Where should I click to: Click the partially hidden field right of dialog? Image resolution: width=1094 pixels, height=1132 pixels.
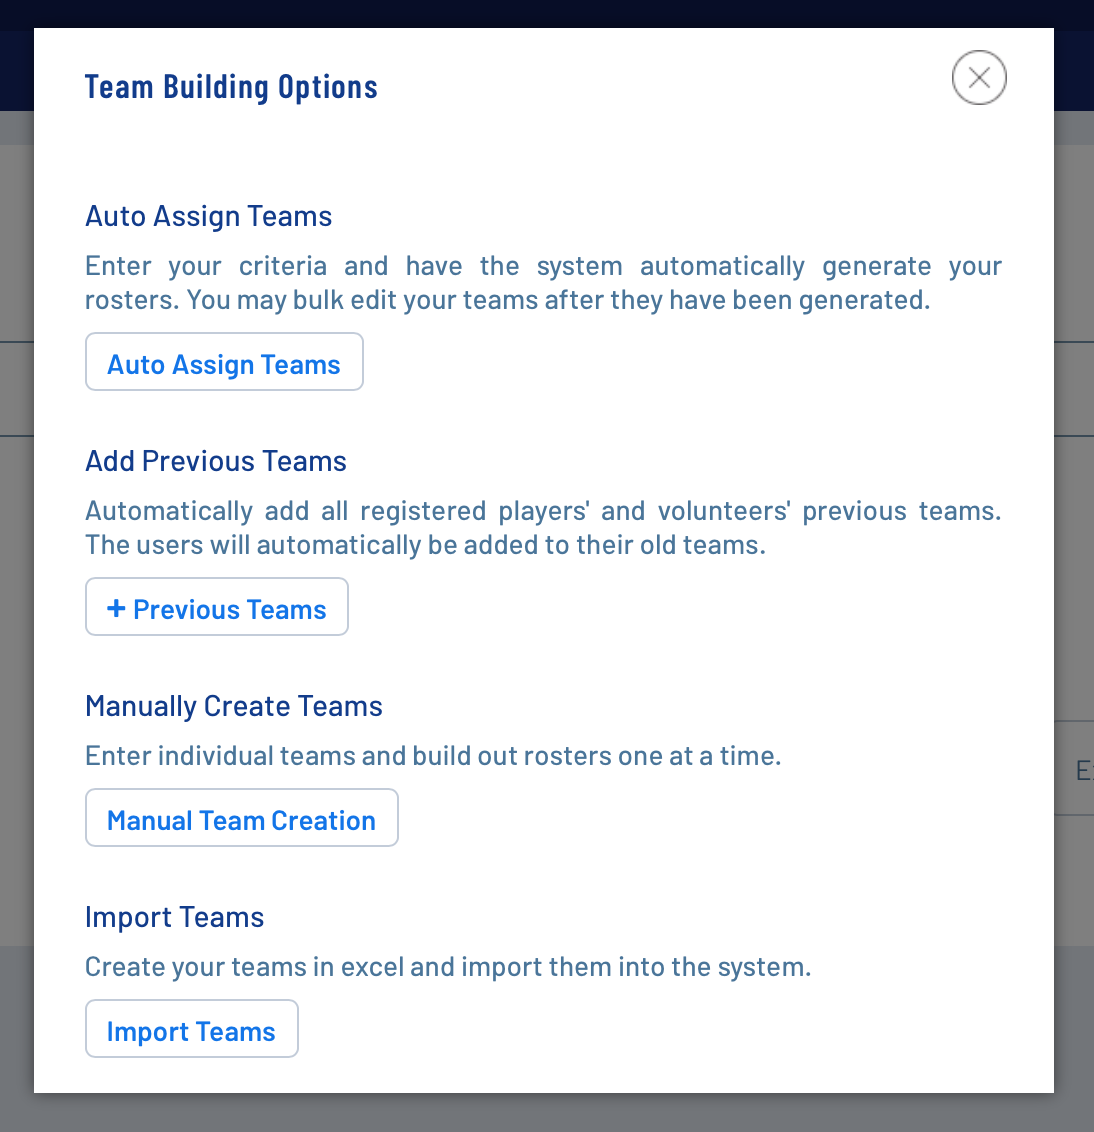[x=1075, y=769]
